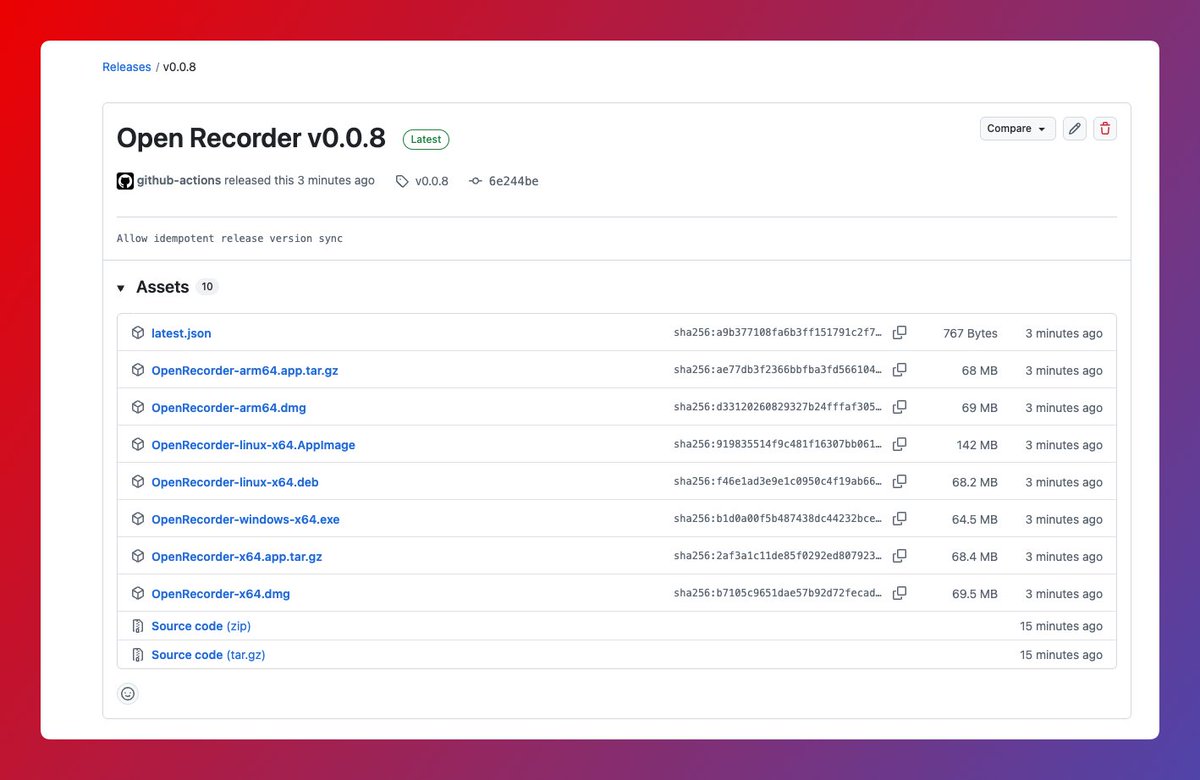Click the zip file icon beside Source code (tar.gz)

pyautogui.click(x=138, y=655)
